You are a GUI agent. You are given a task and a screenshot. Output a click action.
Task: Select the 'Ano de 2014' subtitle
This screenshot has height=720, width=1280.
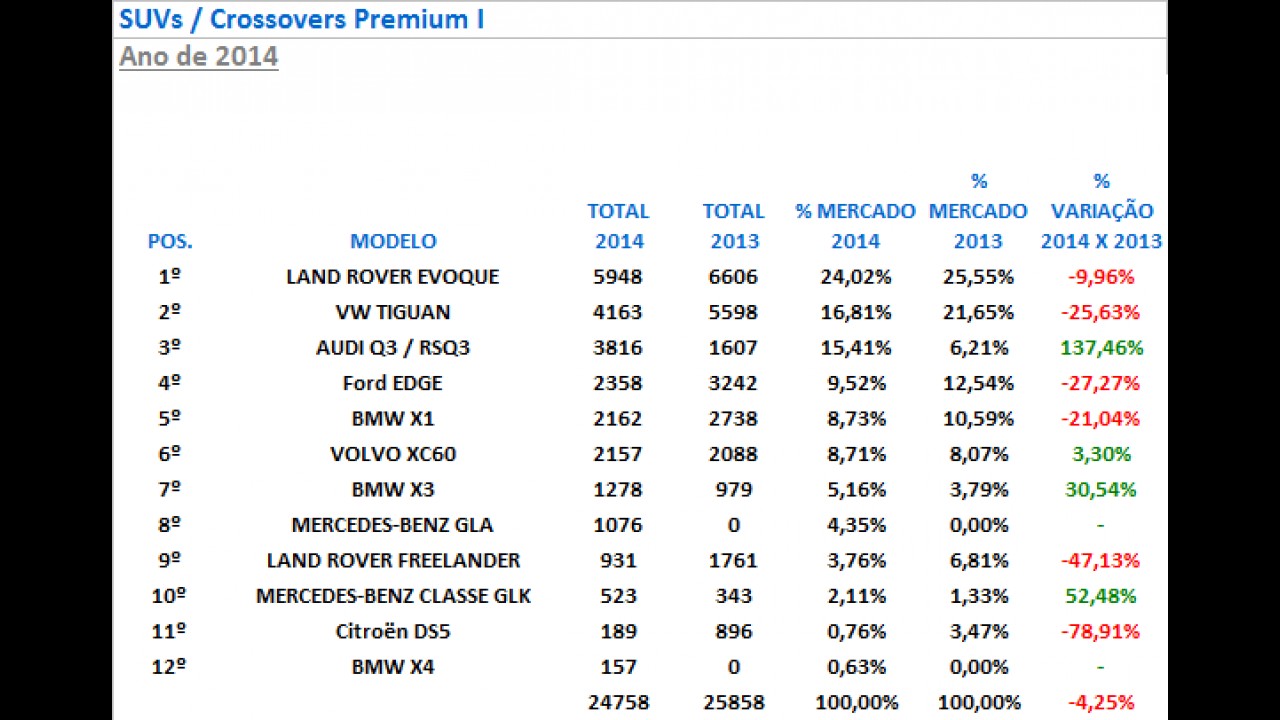point(198,56)
